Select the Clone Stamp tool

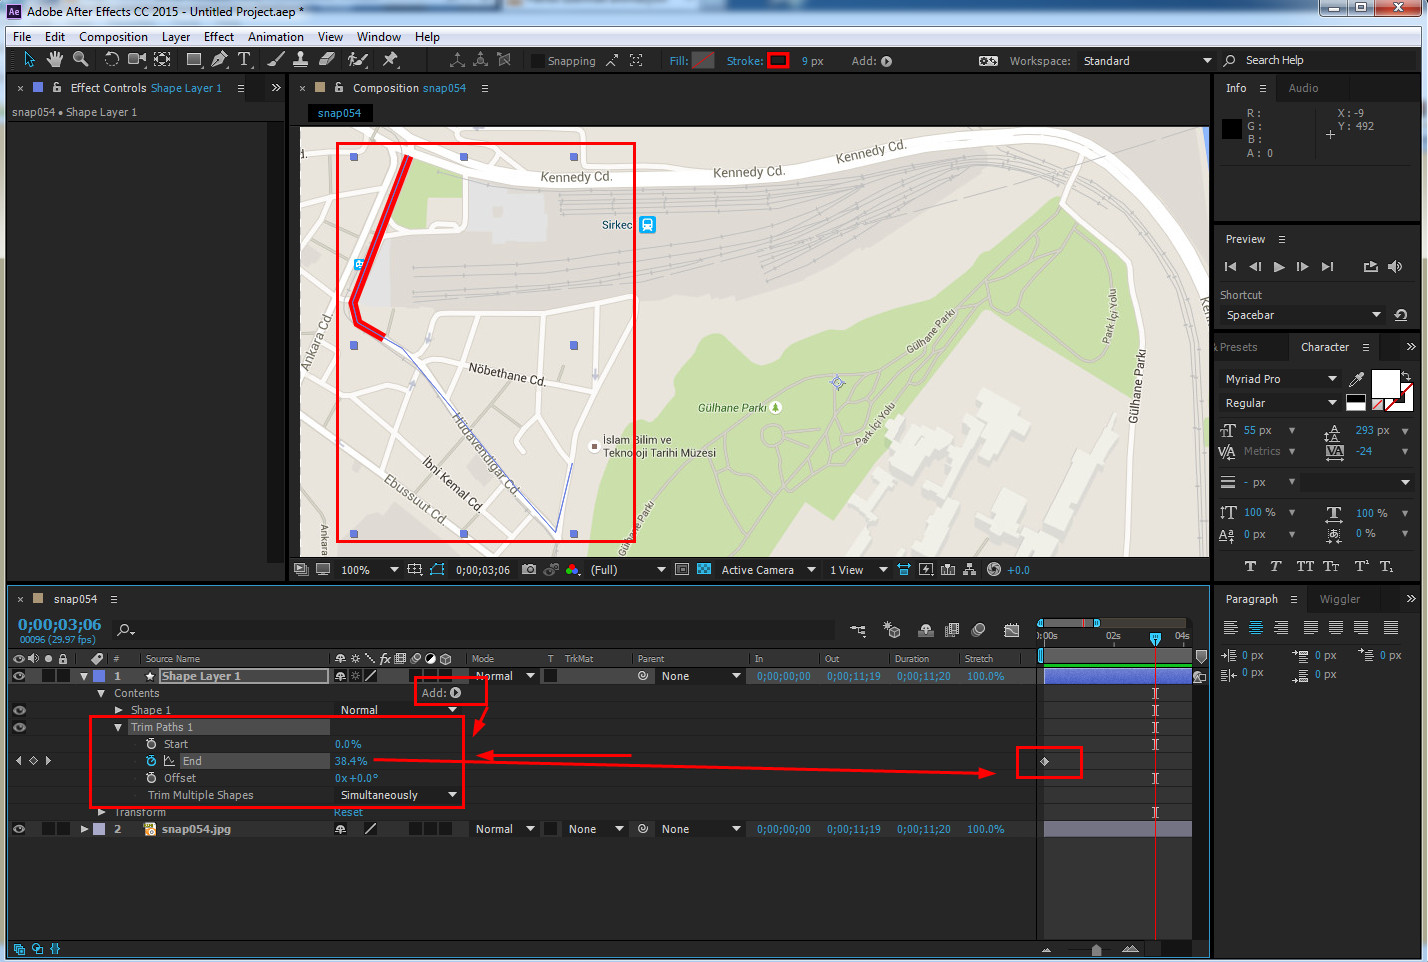[300, 60]
